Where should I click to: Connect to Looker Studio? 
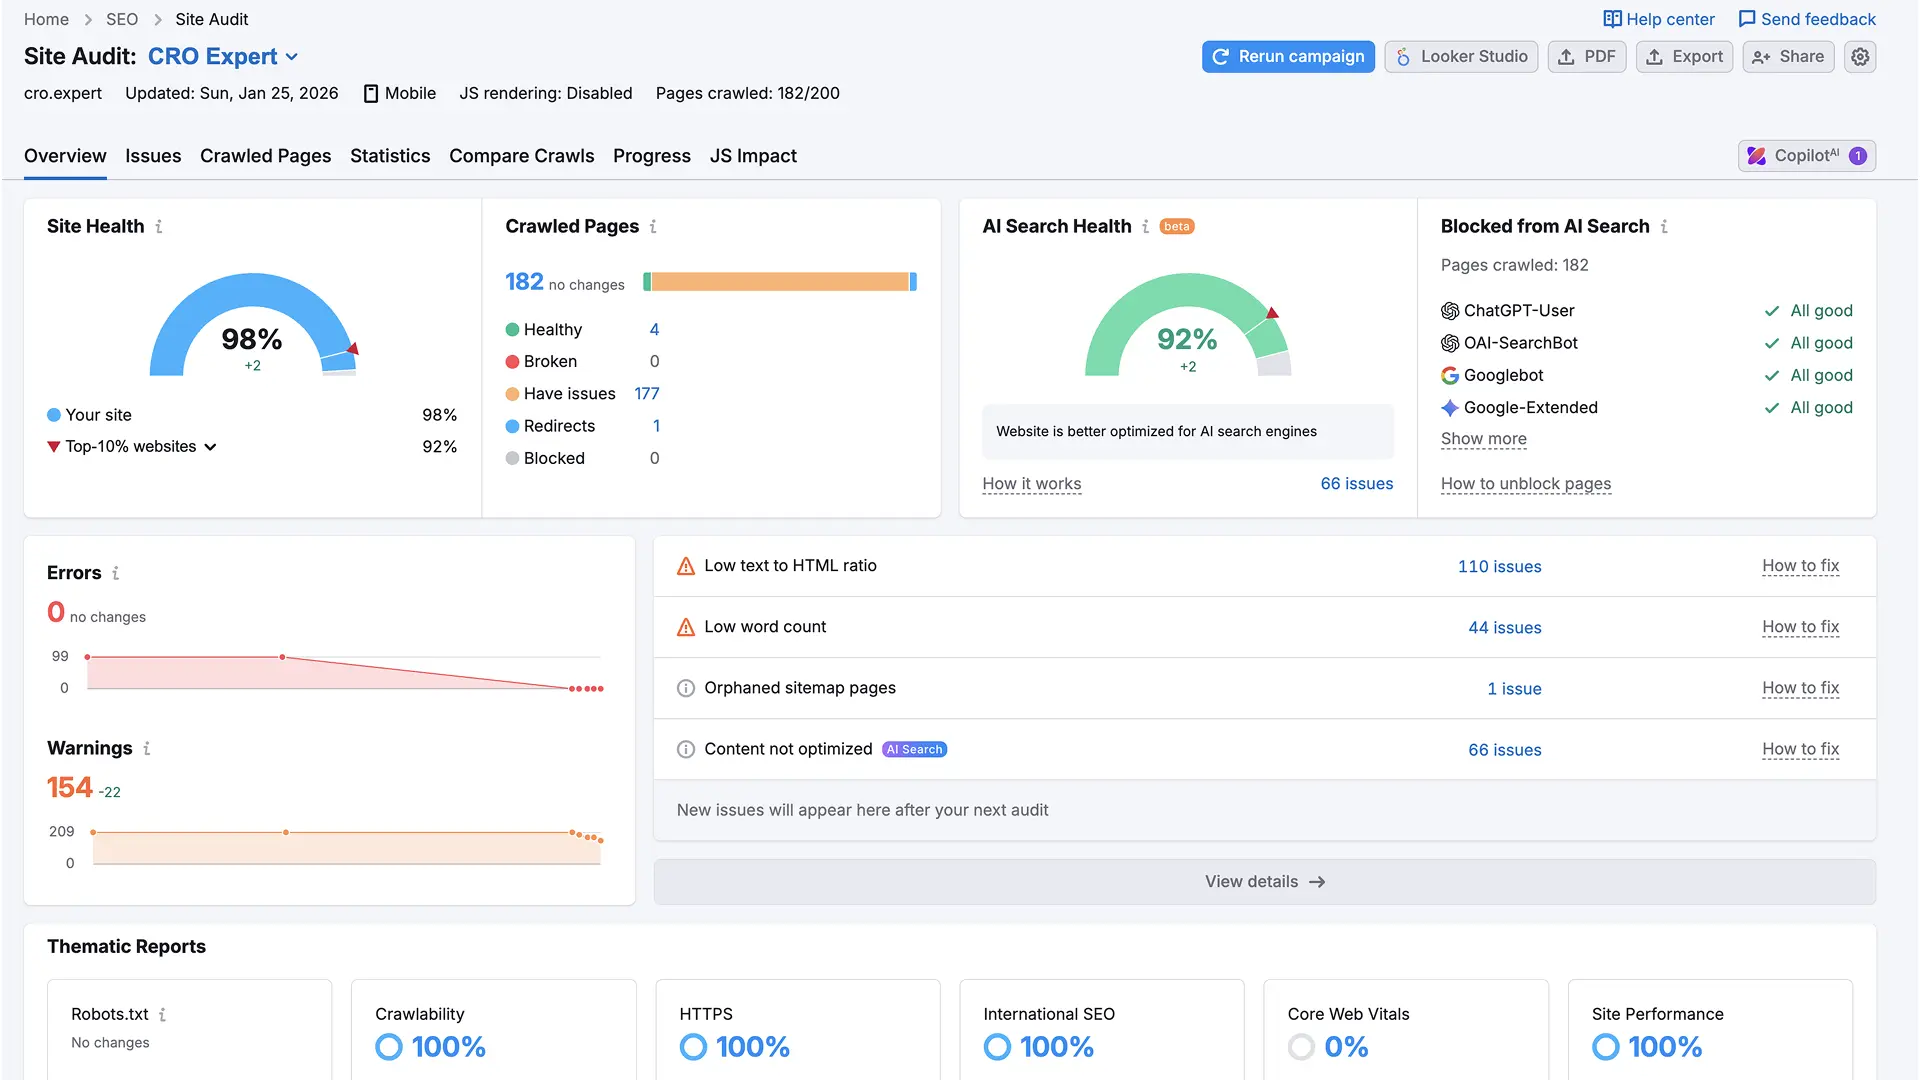click(x=1461, y=57)
